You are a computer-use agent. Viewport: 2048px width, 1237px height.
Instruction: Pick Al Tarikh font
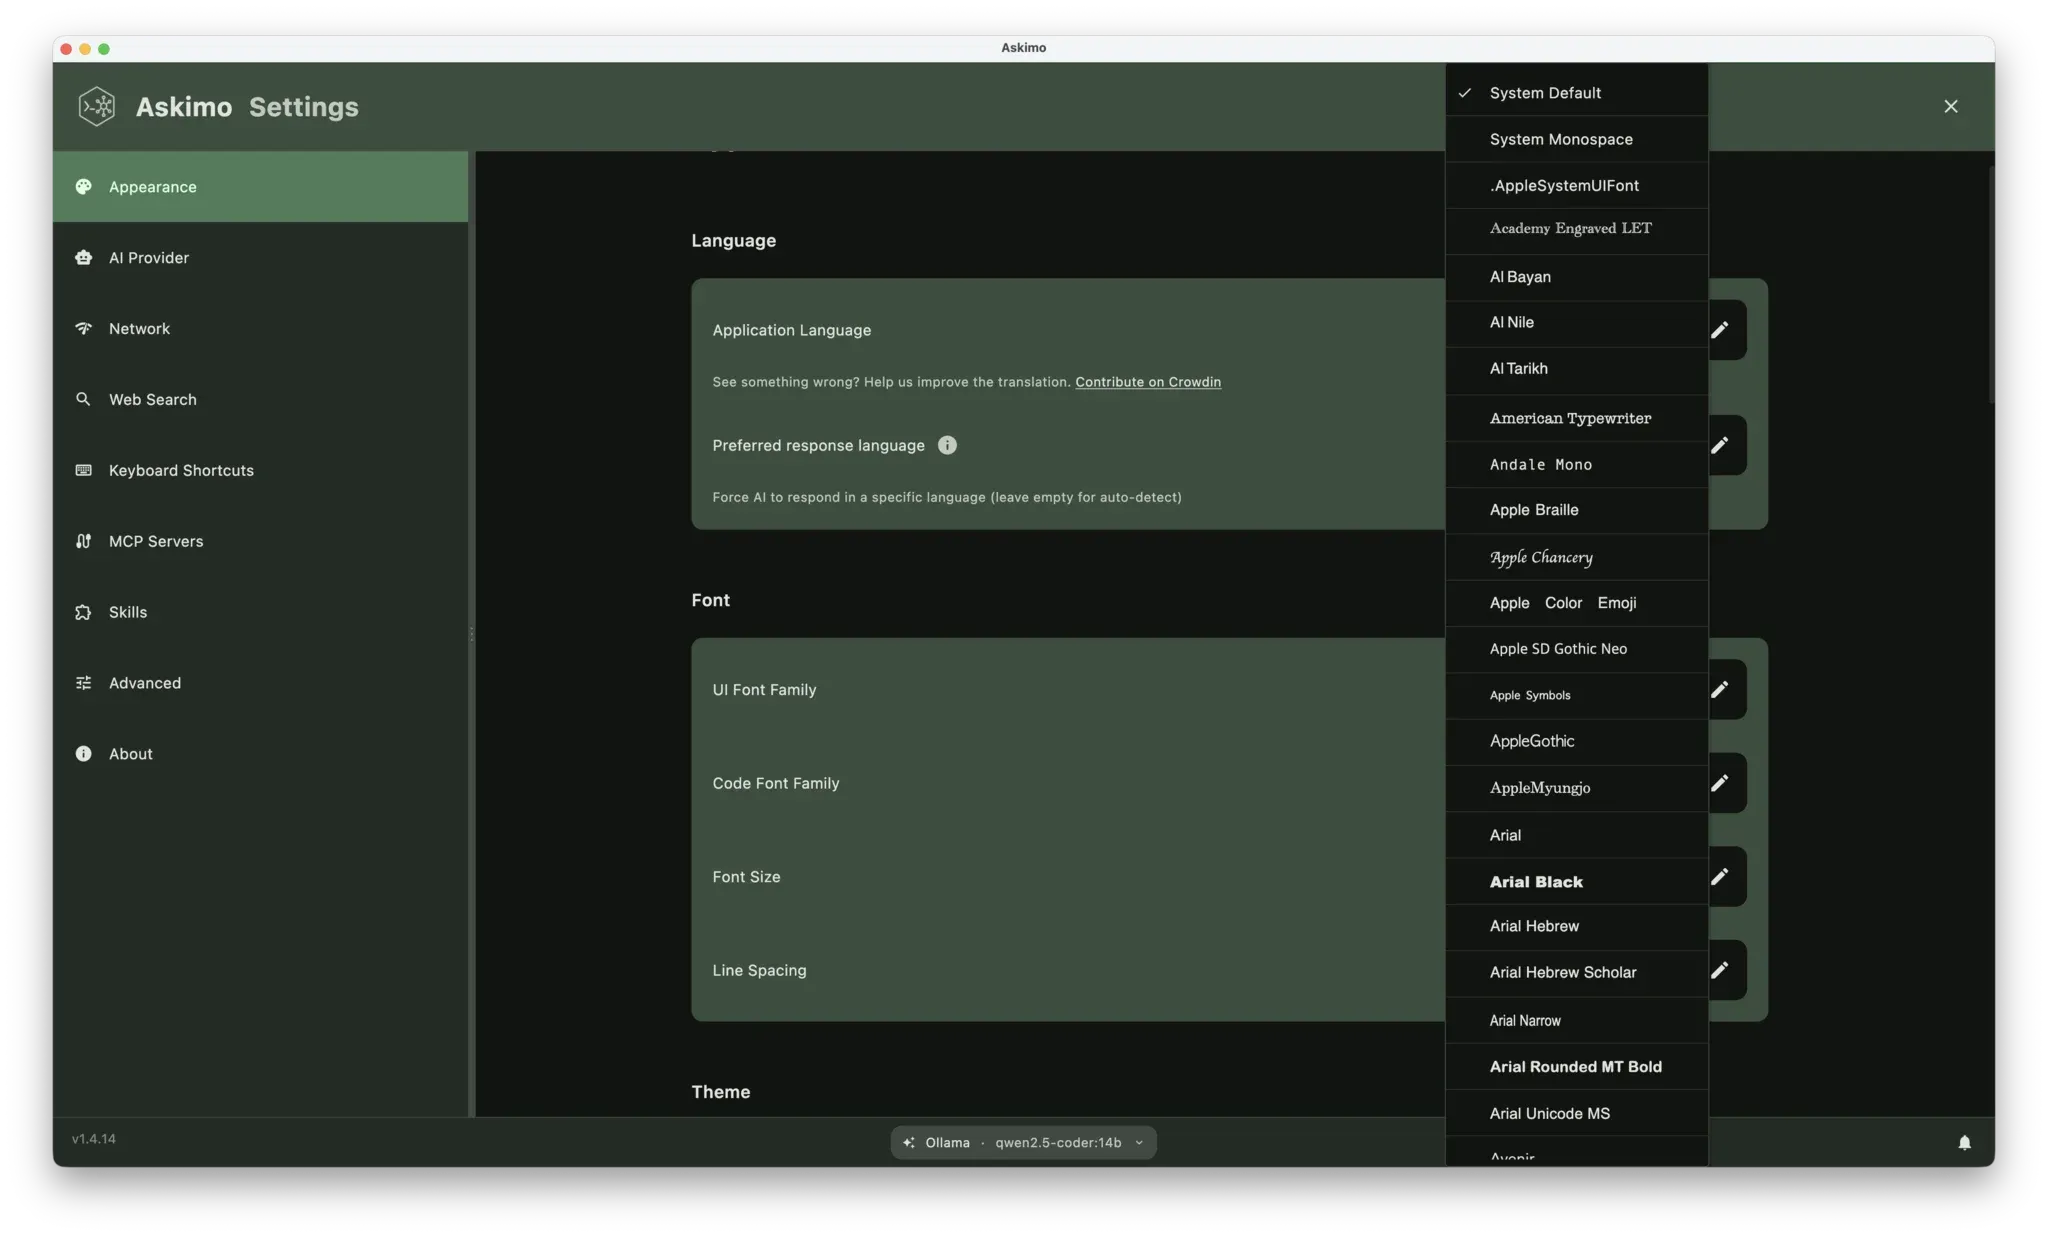(x=1577, y=369)
